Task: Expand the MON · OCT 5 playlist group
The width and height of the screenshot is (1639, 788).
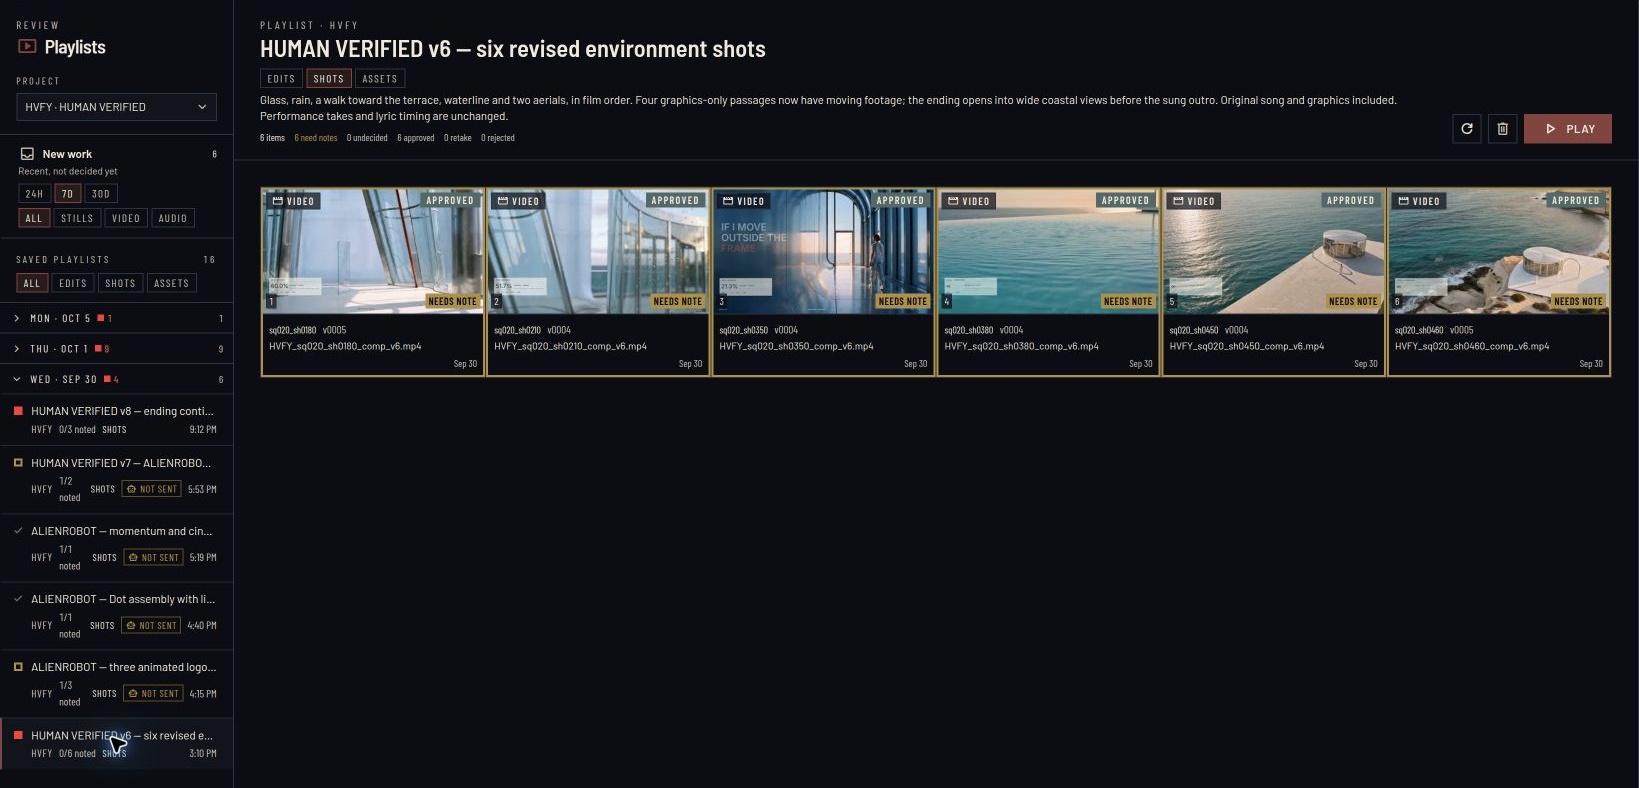Action: [x=116, y=318]
